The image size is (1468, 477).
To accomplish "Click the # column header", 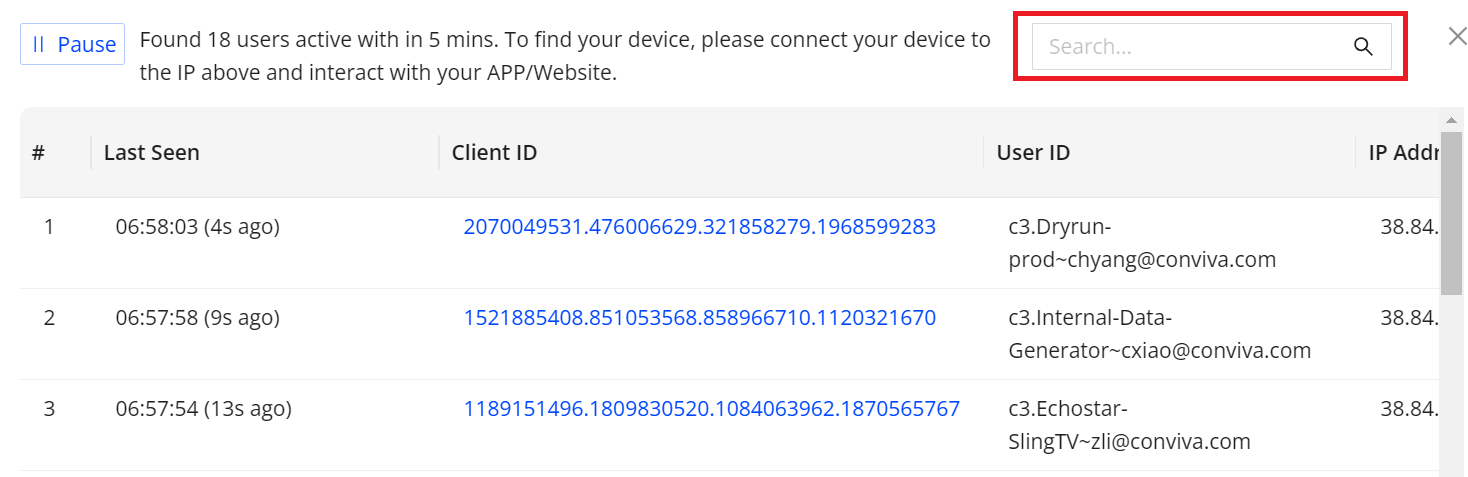I will (x=38, y=153).
